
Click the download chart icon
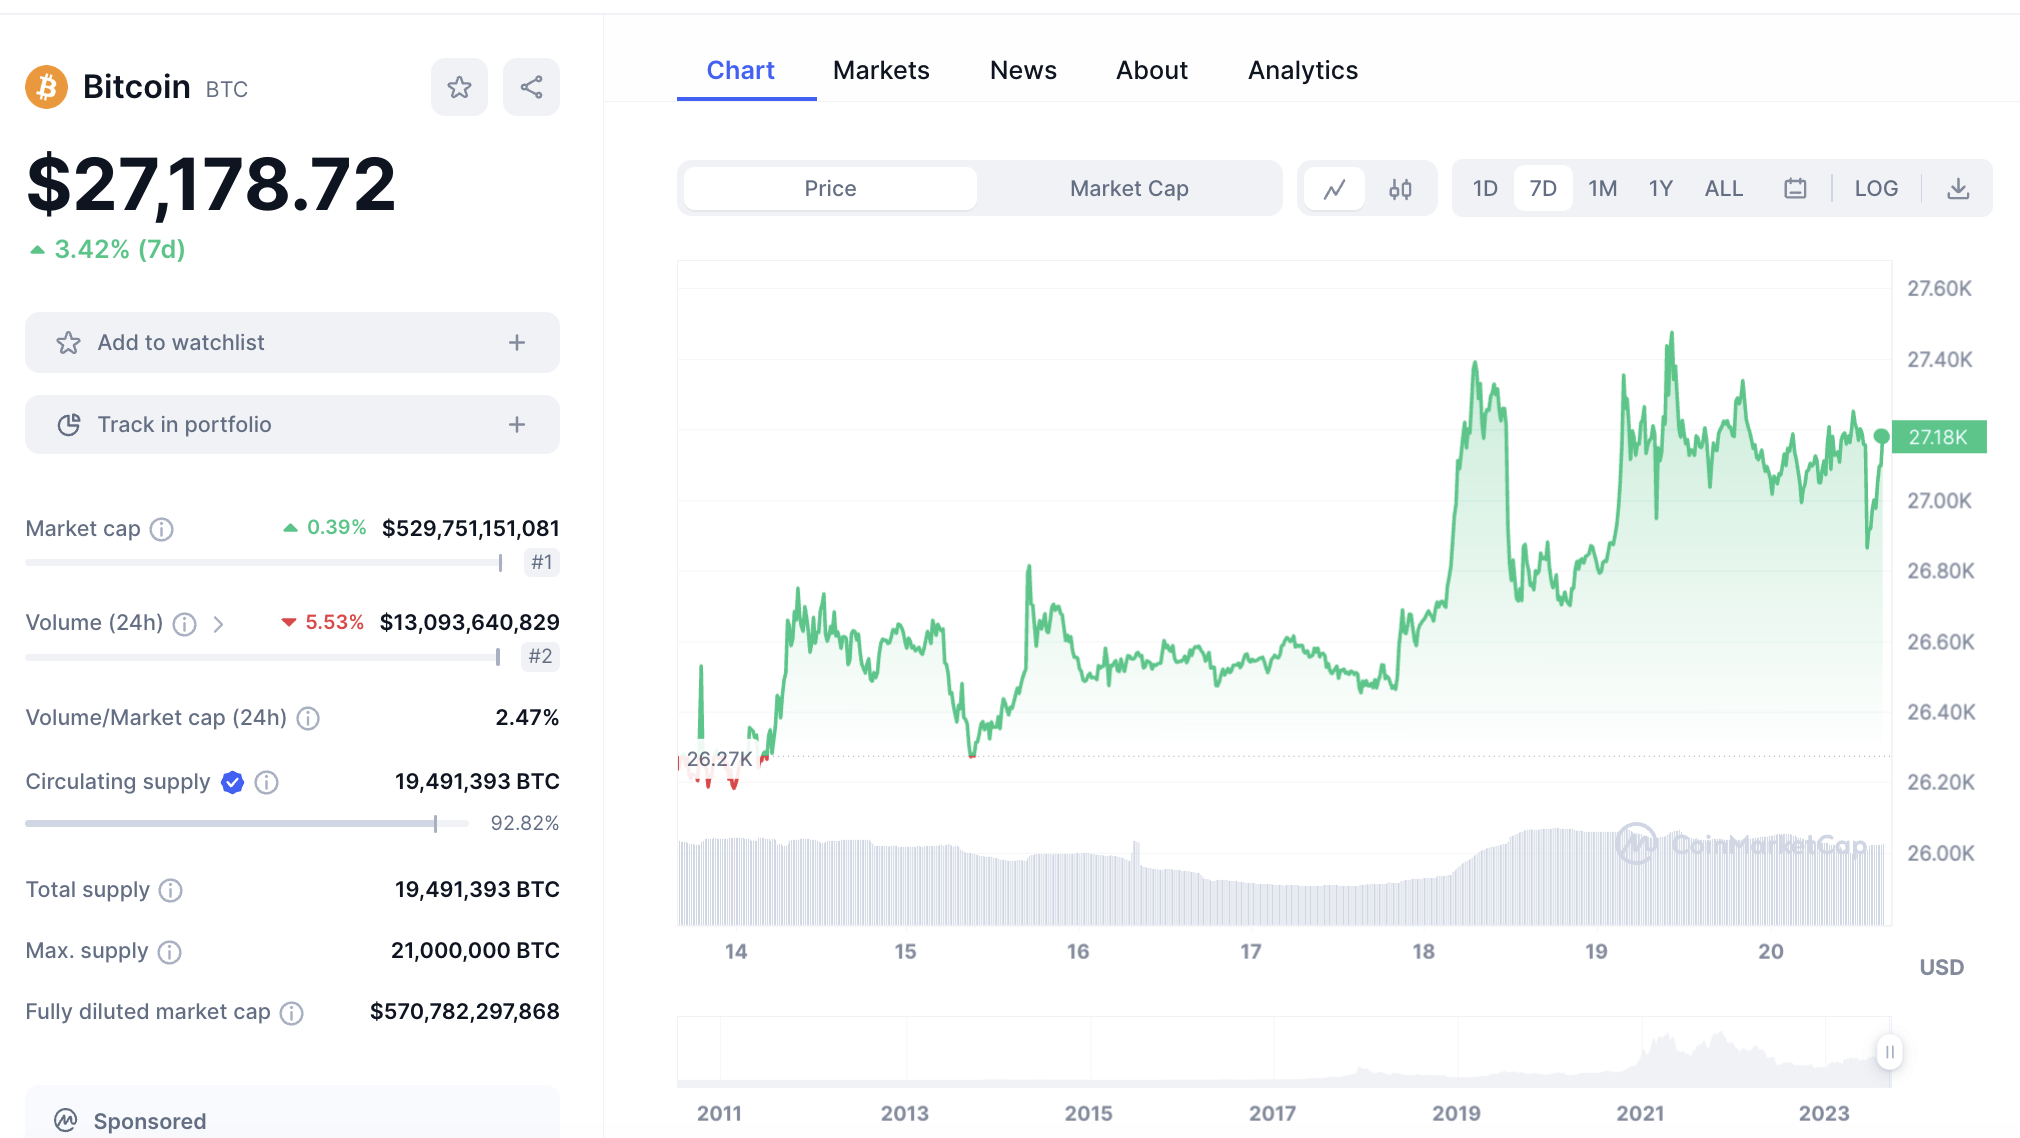click(x=1958, y=189)
